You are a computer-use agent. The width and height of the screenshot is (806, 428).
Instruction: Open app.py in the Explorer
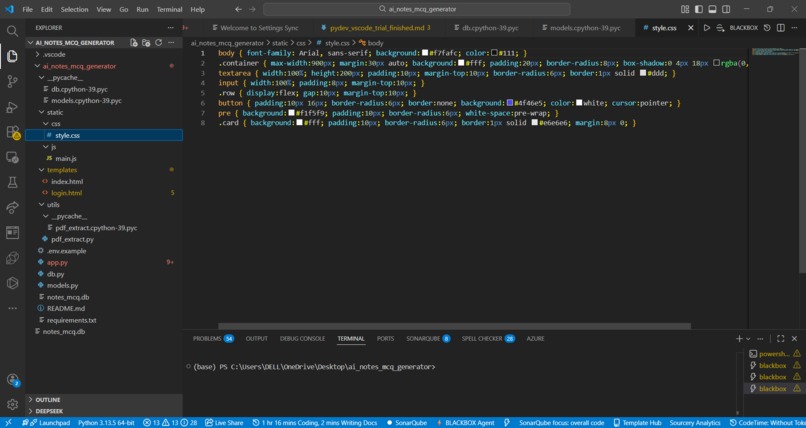[57, 262]
